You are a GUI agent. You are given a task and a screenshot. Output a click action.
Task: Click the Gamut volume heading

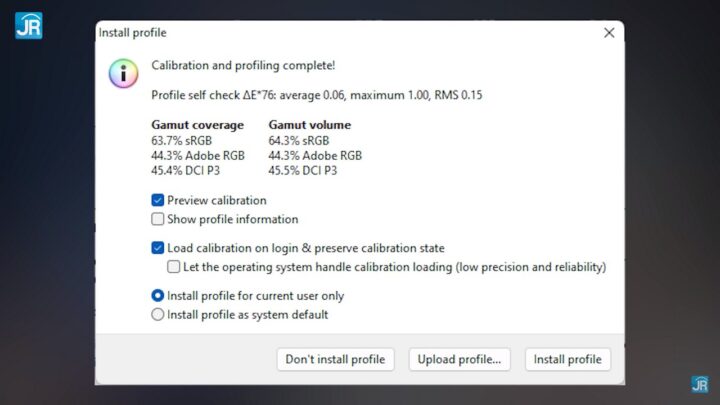tap(310, 125)
